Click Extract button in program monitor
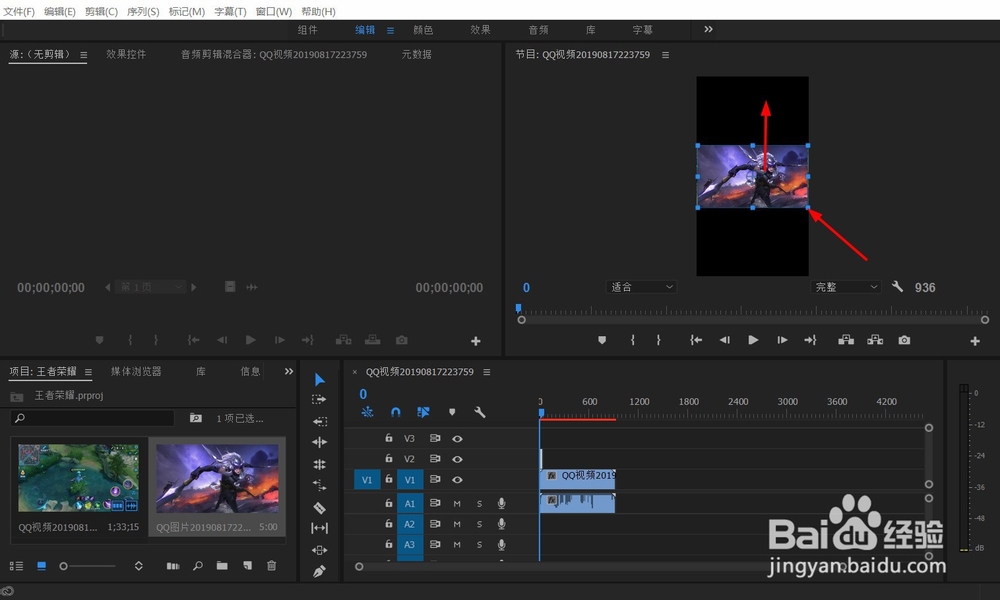 point(875,340)
